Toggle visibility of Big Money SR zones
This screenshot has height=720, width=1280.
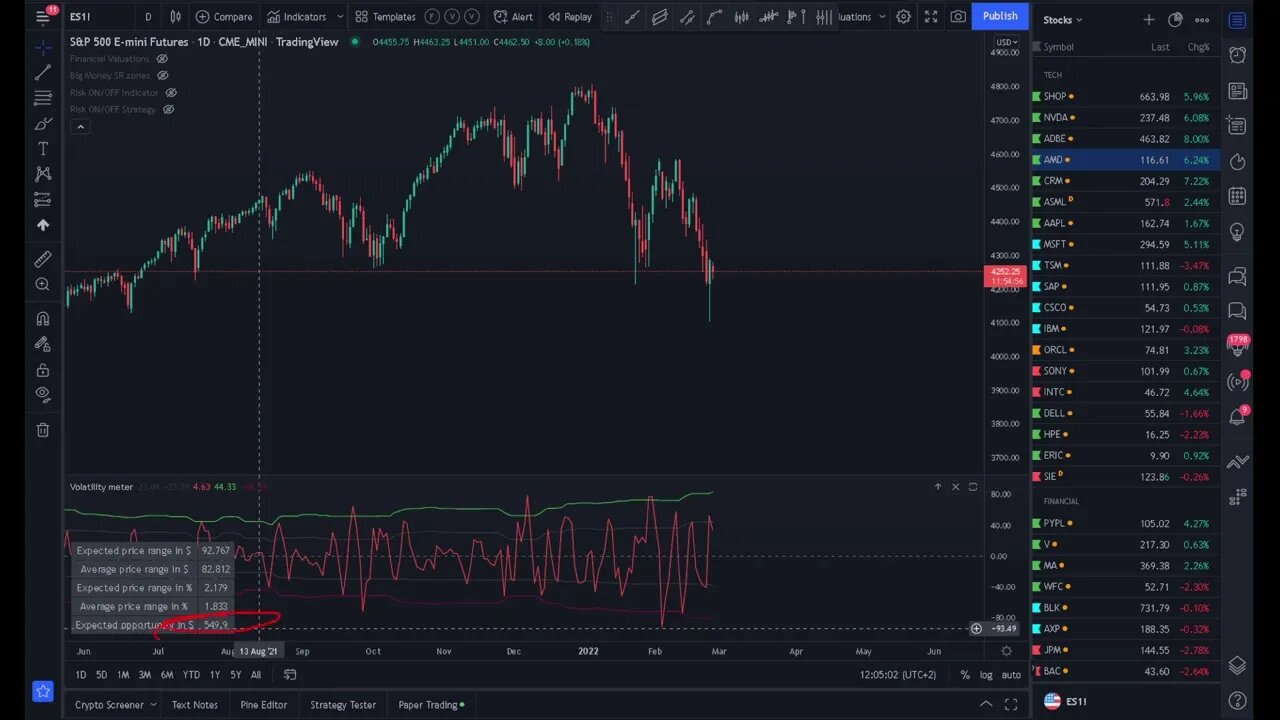[162, 75]
